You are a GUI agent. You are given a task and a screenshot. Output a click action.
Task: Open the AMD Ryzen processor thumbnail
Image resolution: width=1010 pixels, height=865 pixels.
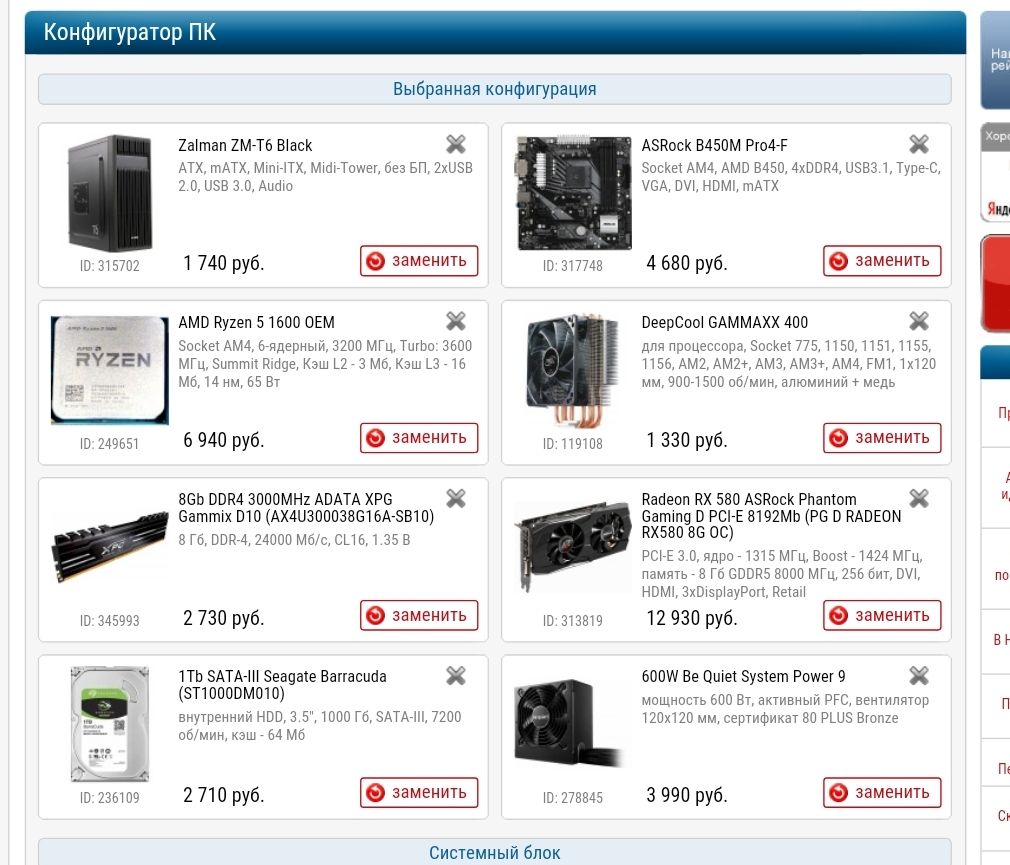(110, 370)
